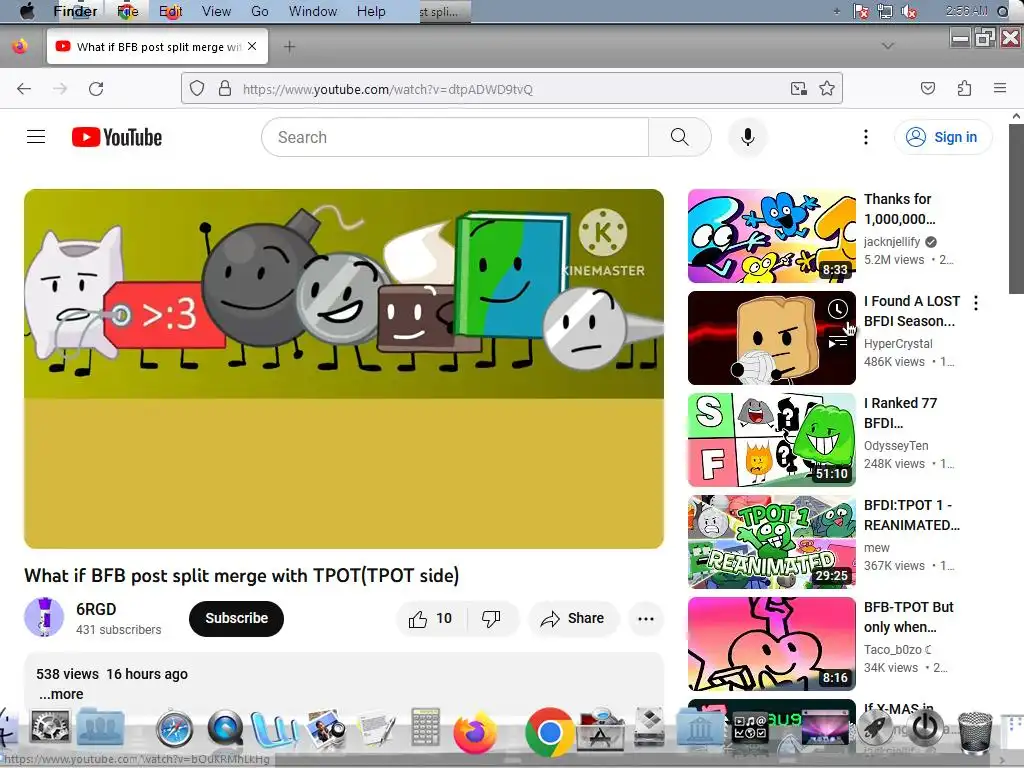Click the muted volume menu bar icon
This screenshot has width=1024, height=768.
click(x=908, y=11)
